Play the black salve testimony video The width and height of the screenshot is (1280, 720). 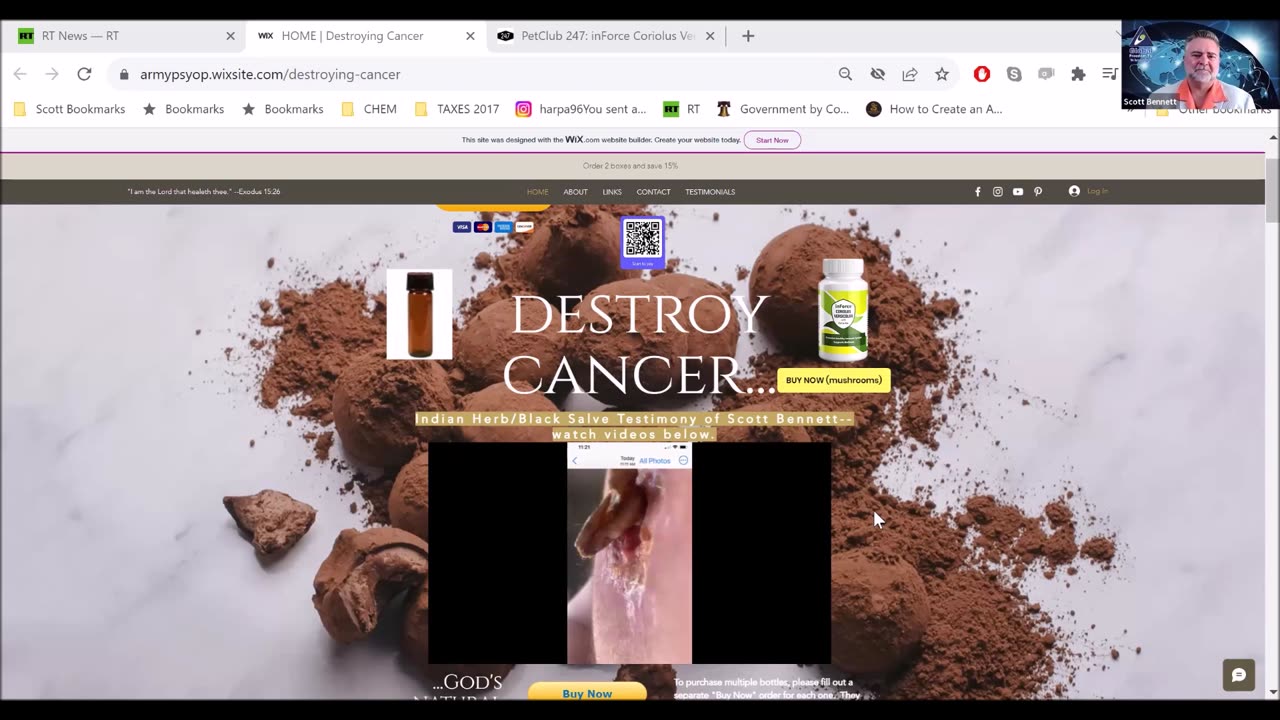(x=629, y=553)
